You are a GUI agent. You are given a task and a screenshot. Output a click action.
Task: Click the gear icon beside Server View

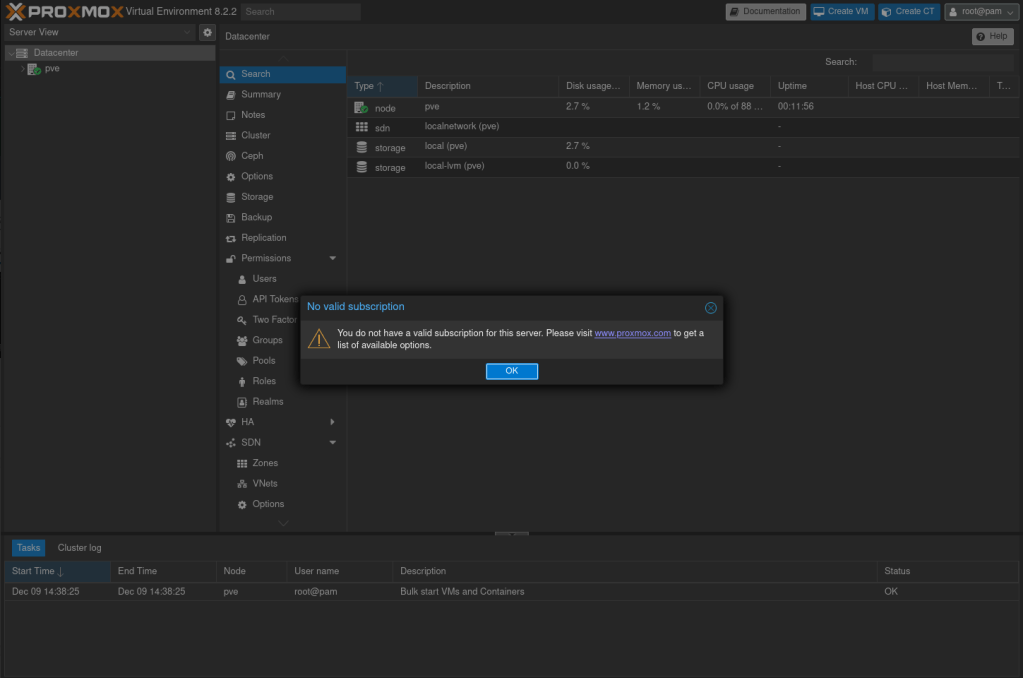click(207, 32)
